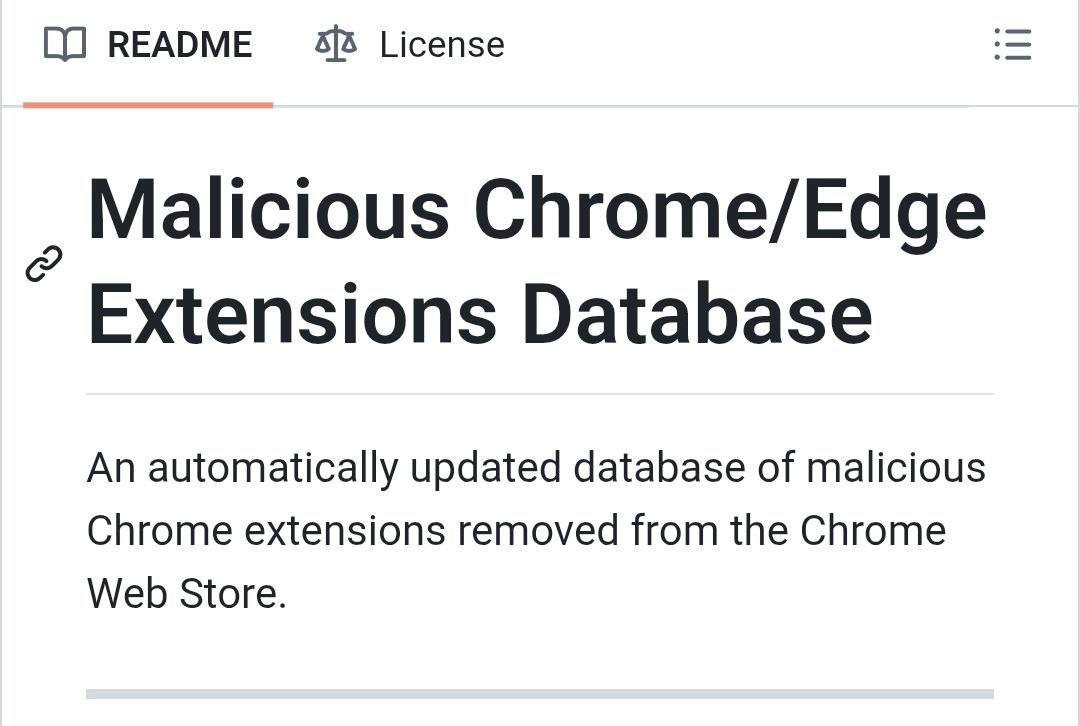Click the thick gray bar below the description

[540, 693]
